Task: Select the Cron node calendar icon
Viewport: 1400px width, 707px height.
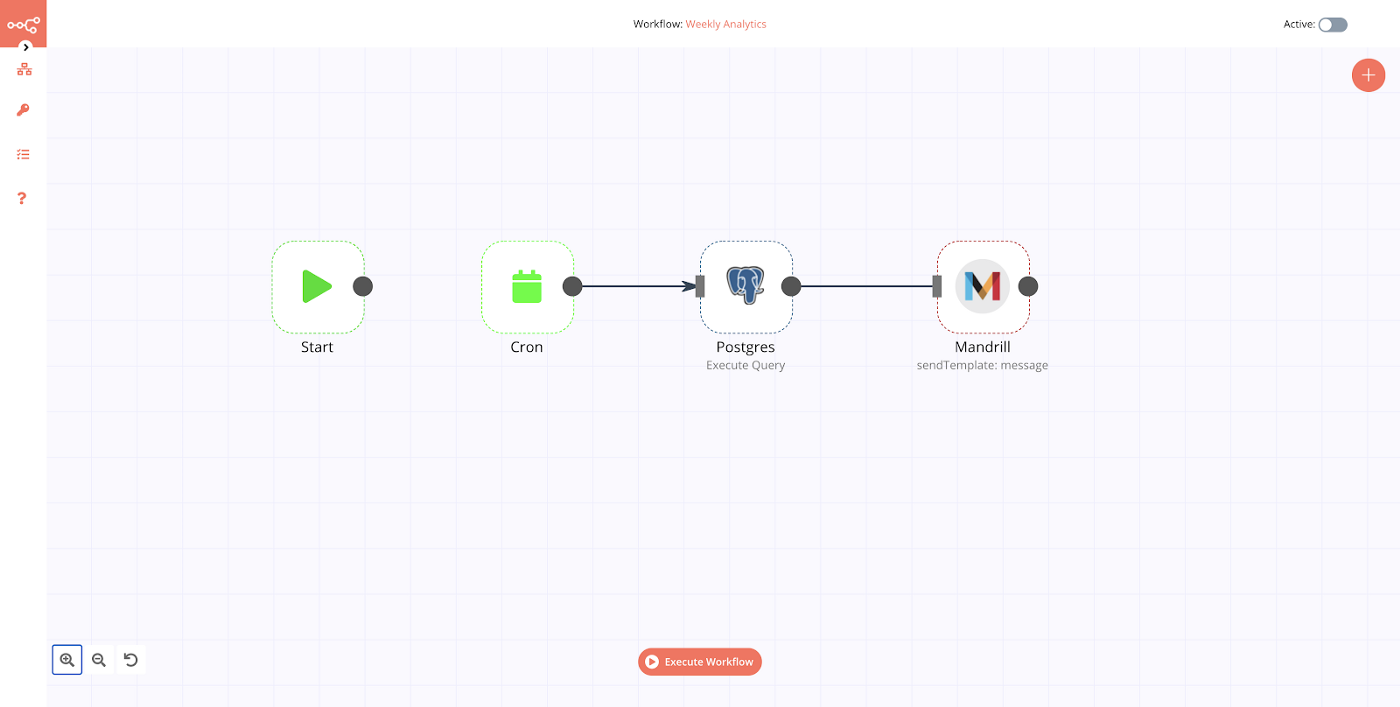Action: pos(527,287)
